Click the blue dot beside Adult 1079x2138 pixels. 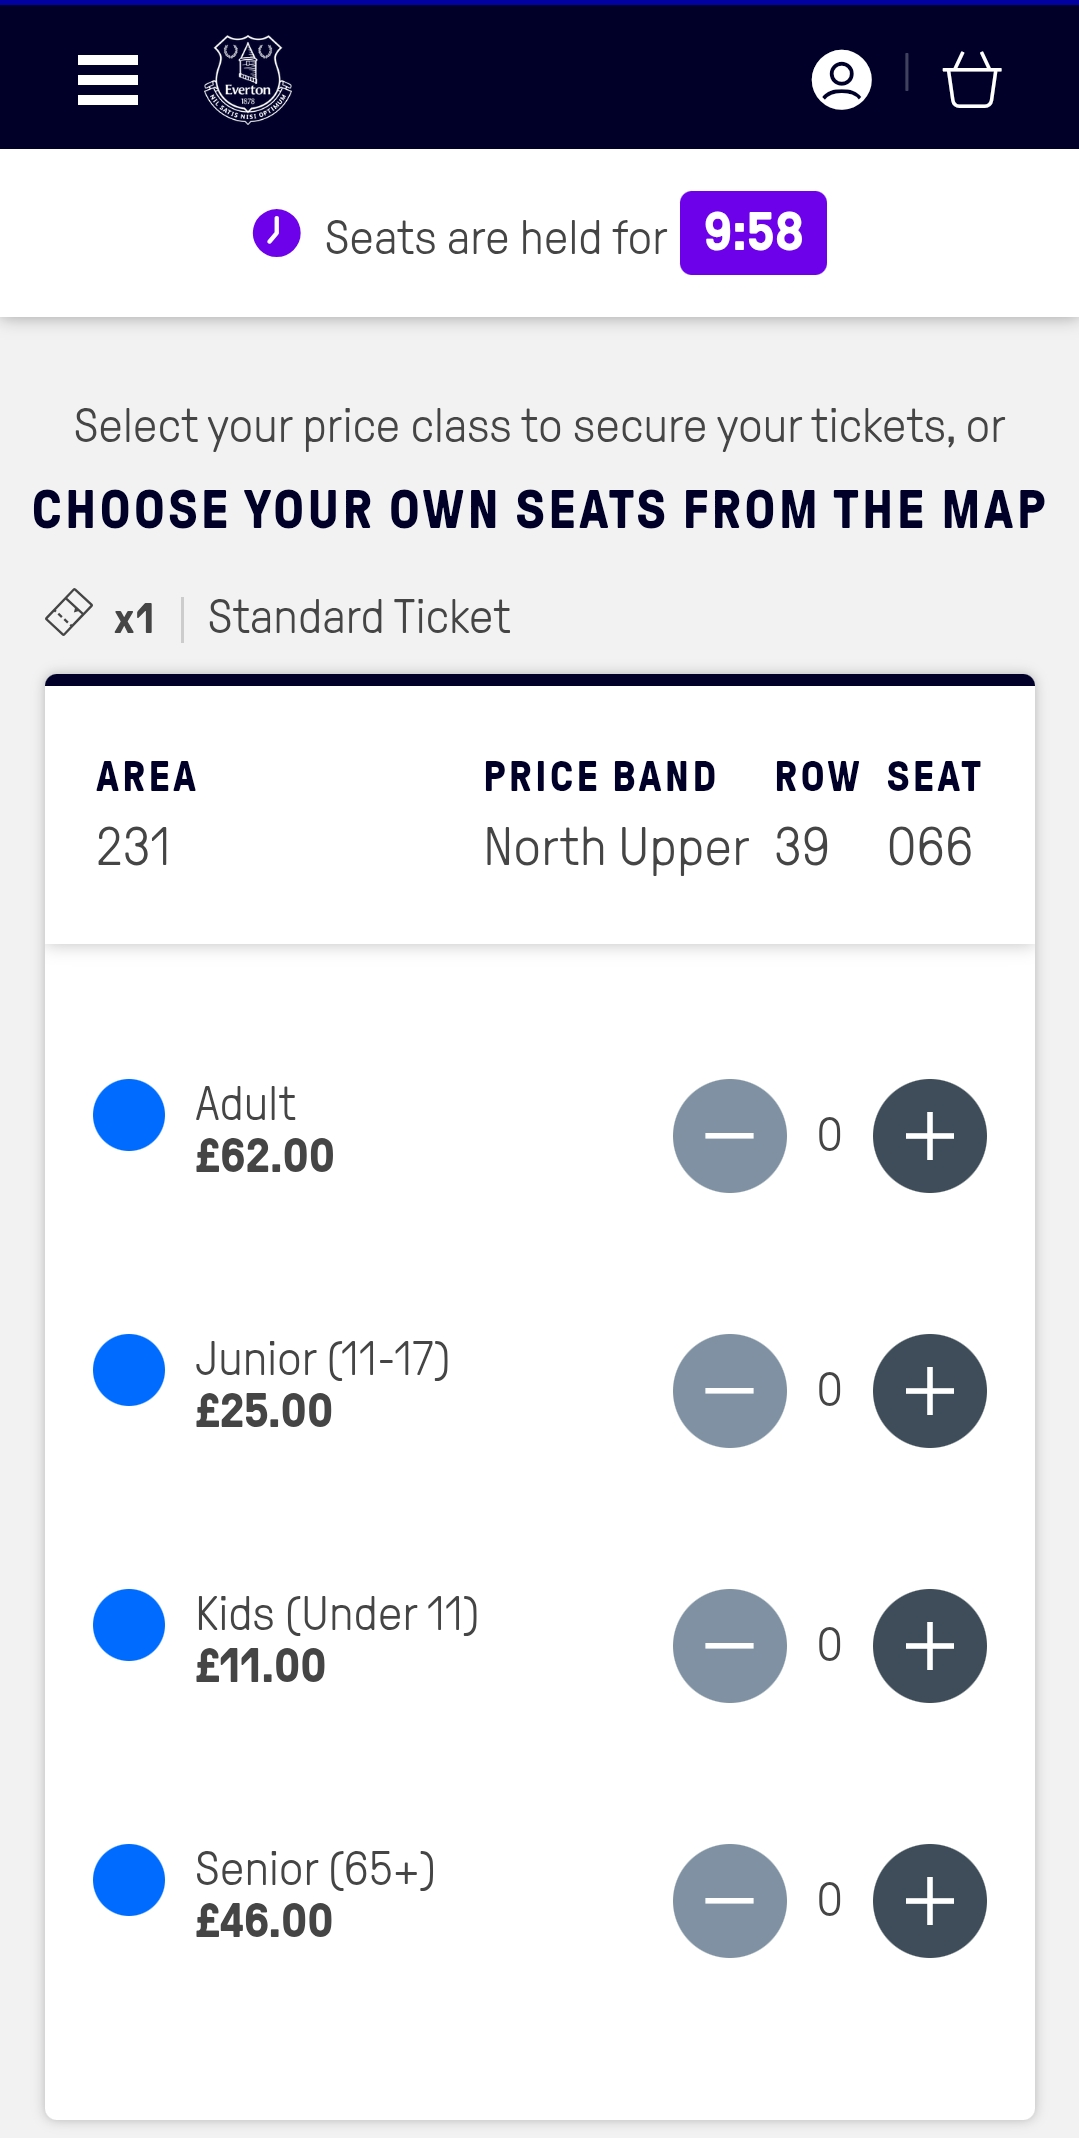129,1115
